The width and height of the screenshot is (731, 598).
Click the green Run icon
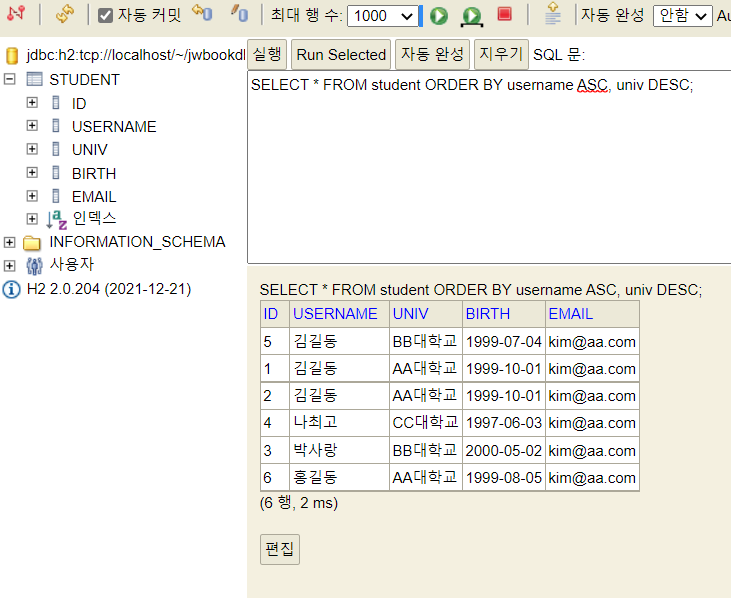(439, 16)
